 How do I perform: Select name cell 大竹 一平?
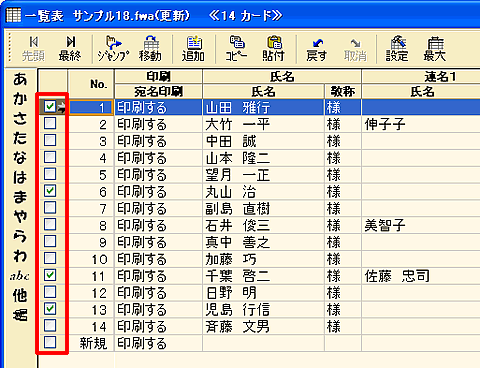[263, 124]
